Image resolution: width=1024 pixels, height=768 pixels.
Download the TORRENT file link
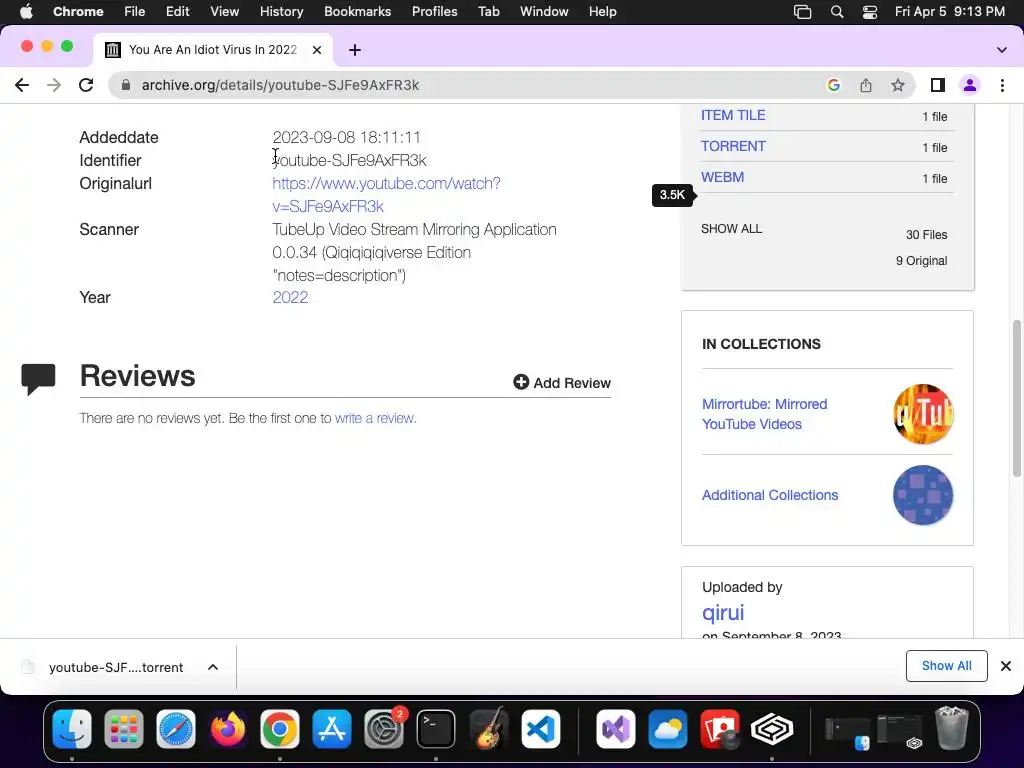[733, 146]
